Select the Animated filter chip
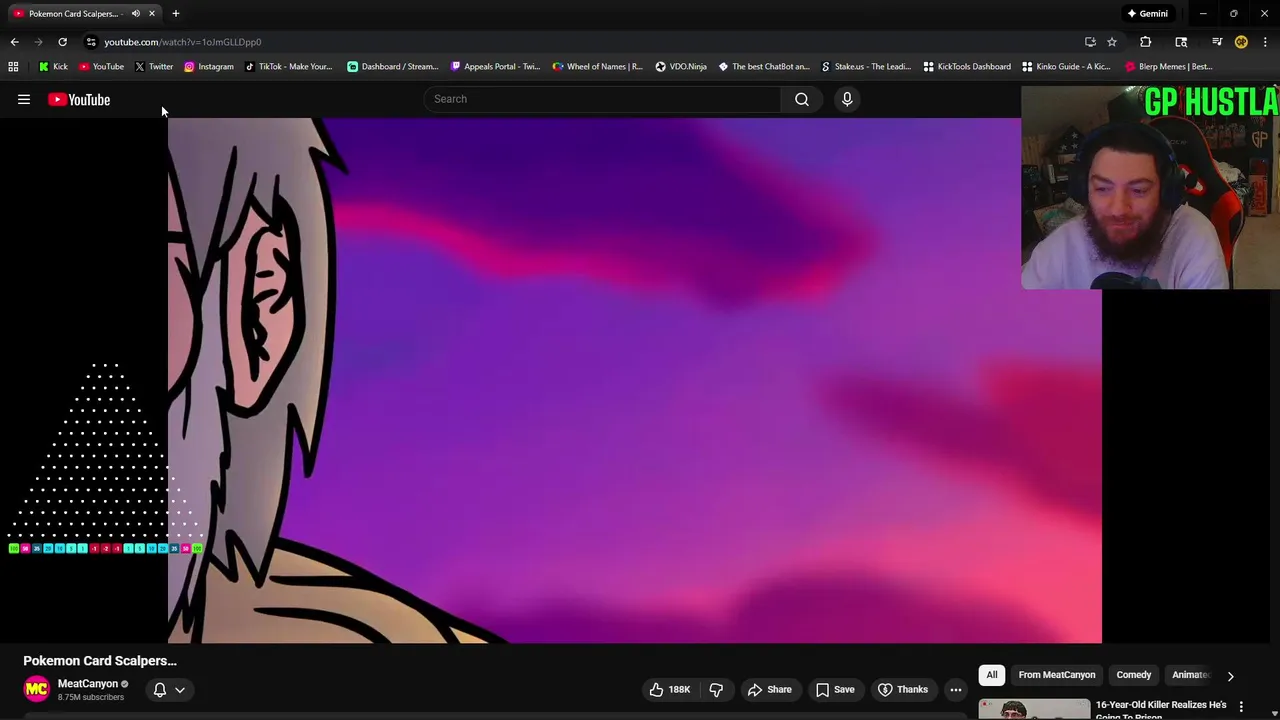The height and width of the screenshot is (720, 1280). pos(1190,675)
